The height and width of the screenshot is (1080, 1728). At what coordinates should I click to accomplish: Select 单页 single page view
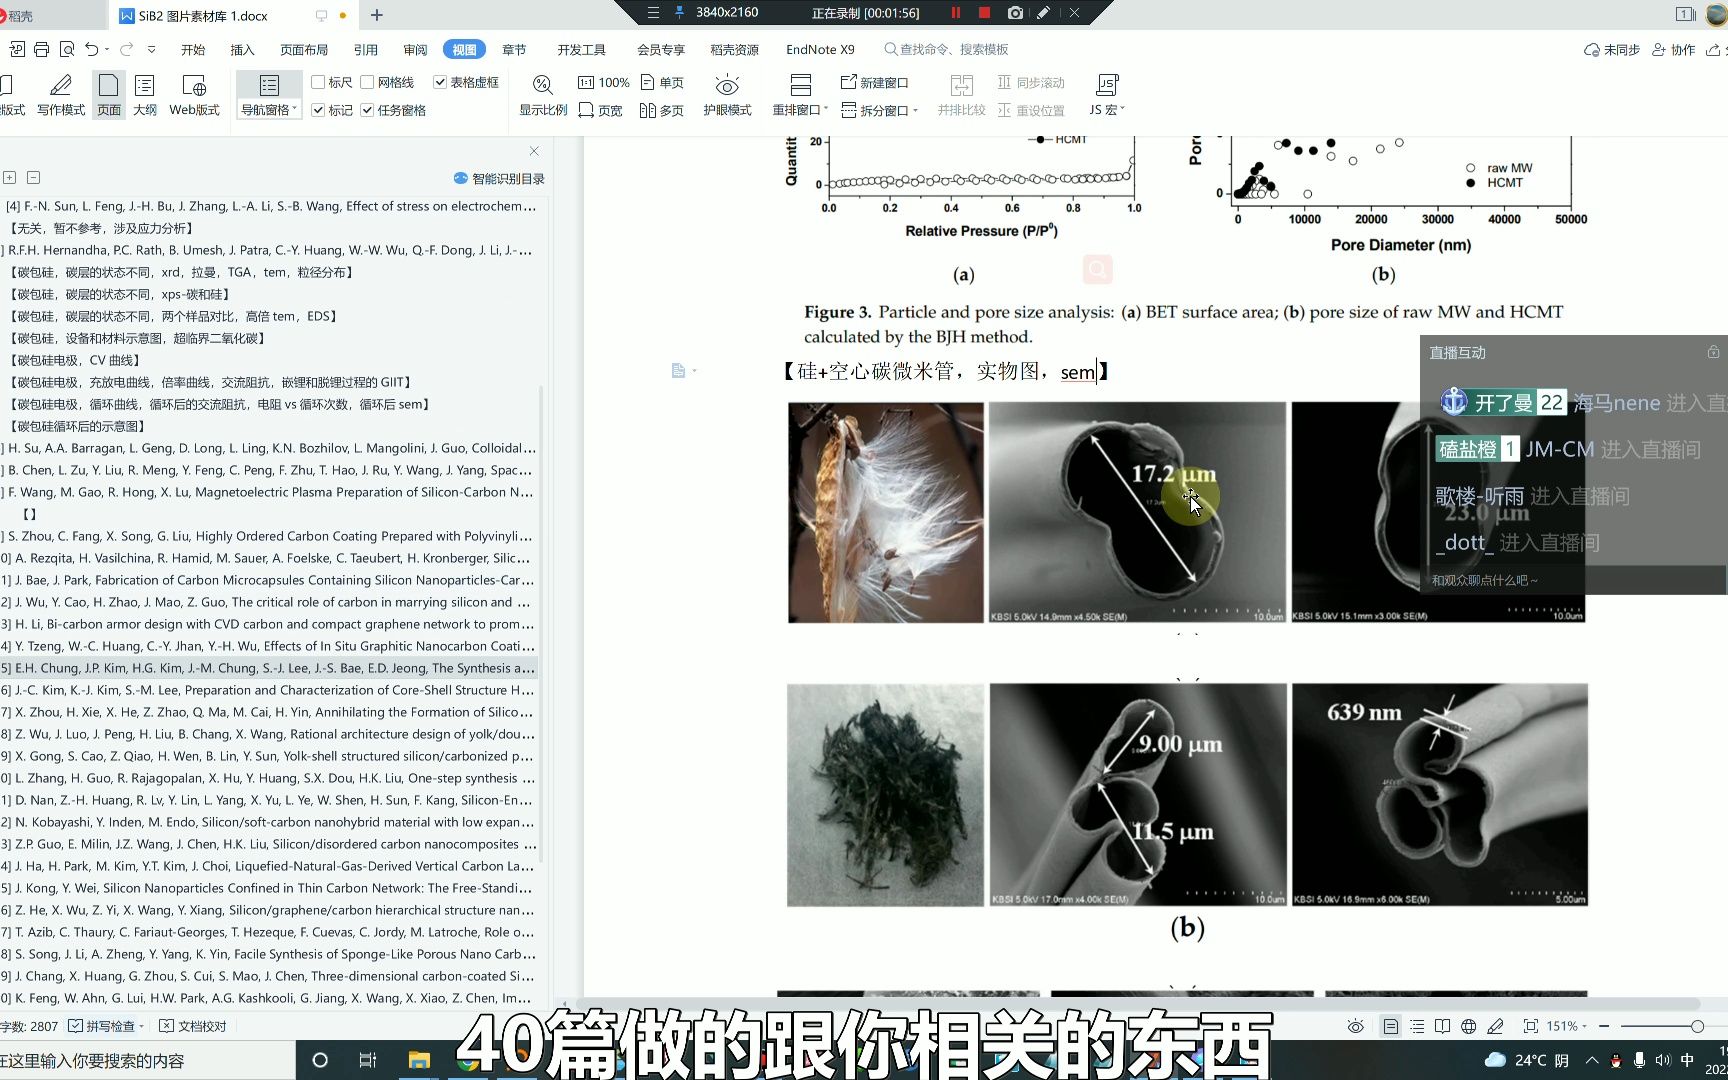(x=662, y=82)
